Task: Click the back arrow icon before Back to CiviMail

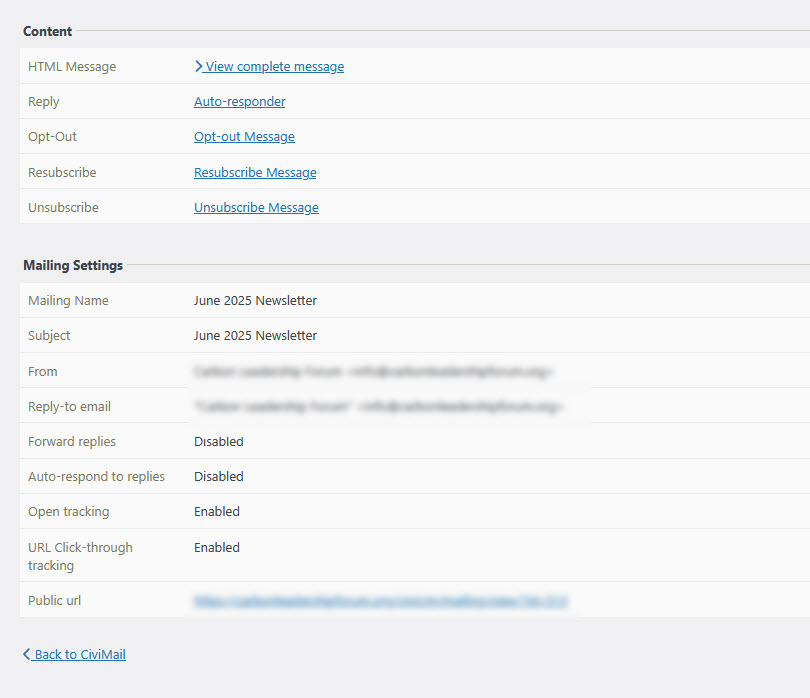Action: pos(27,655)
